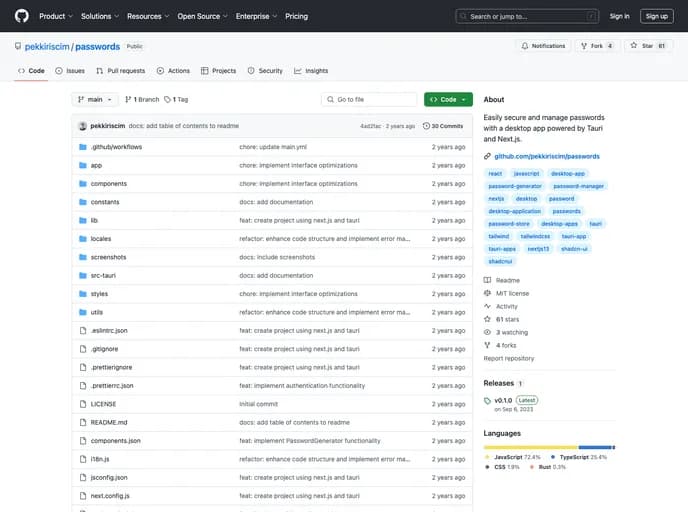Switch to the Pull requests tab
The width and height of the screenshot is (688, 512).
[121, 71]
